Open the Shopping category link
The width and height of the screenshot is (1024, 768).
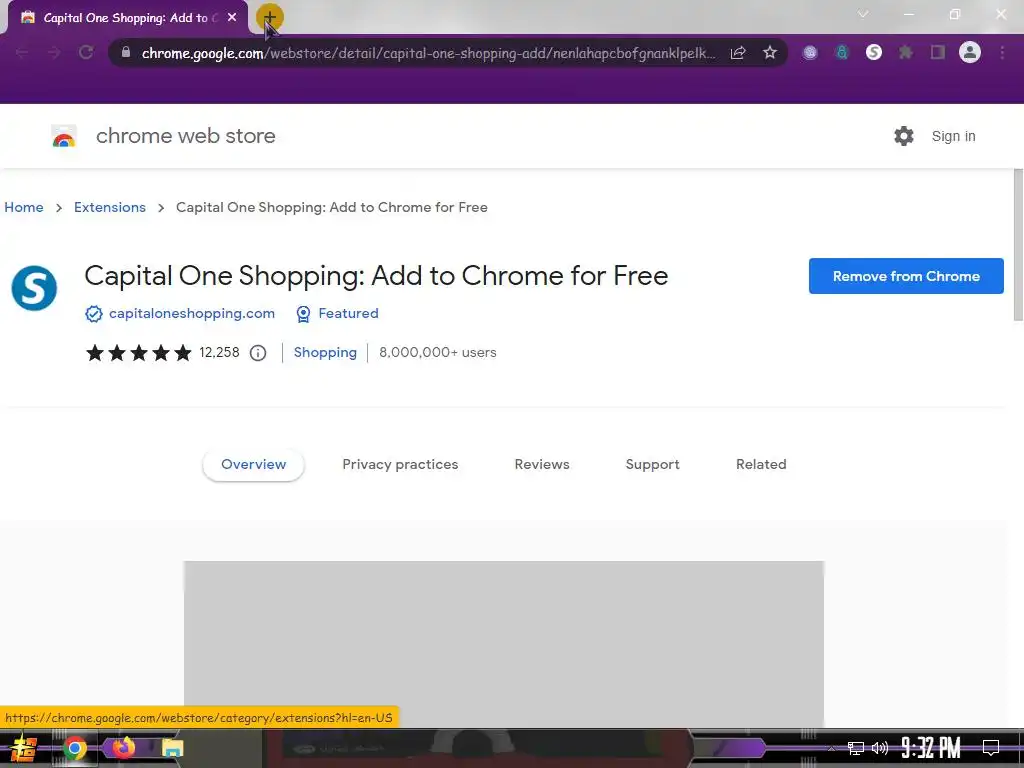[x=325, y=353]
